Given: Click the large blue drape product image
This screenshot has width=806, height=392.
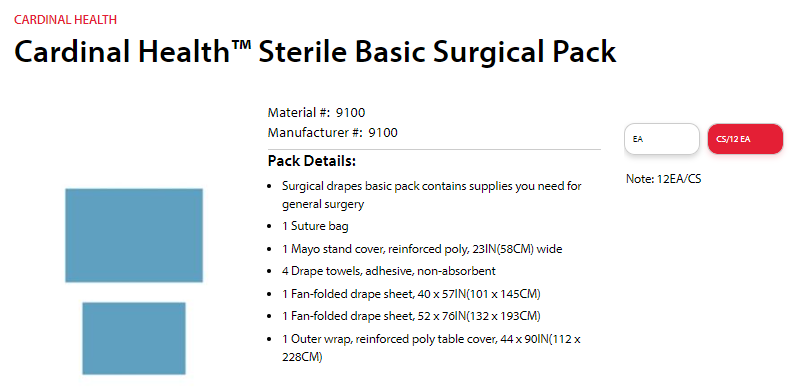Looking at the screenshot, I should 134,235.
